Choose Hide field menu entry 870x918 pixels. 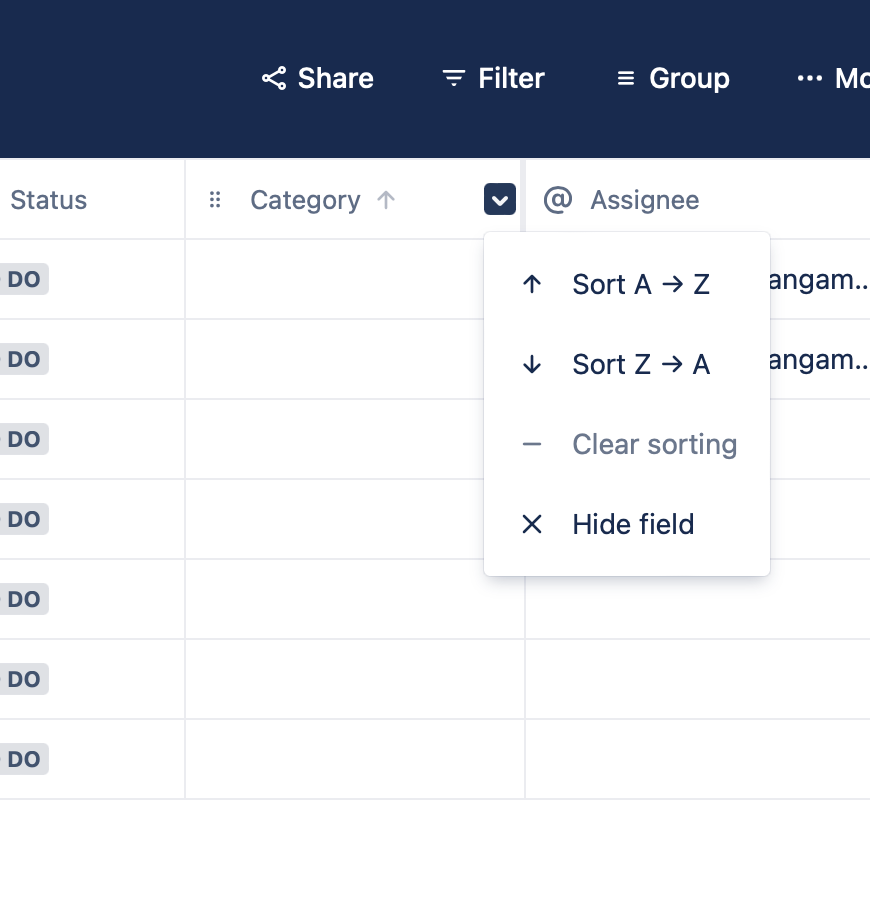tap(633, 525)
